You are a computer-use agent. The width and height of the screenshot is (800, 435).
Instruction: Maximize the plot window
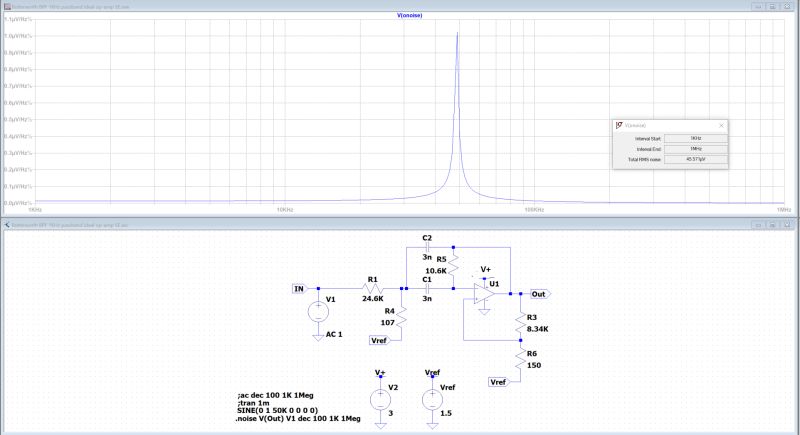[772, 7]
